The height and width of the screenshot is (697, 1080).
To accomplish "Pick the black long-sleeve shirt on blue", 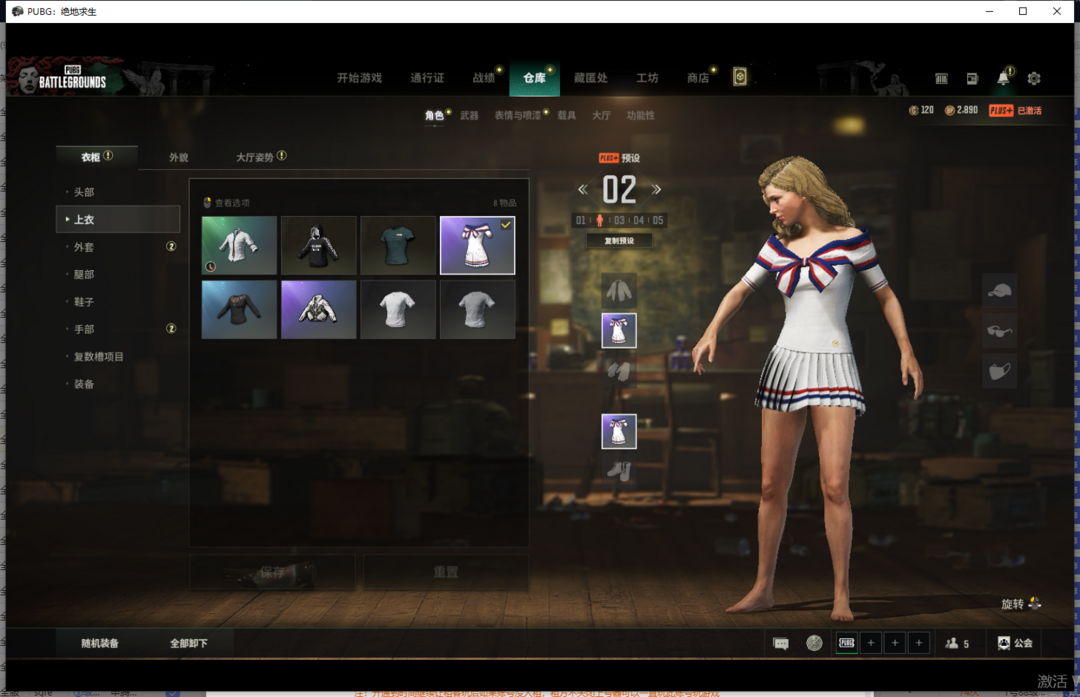I will (x=239, y=309).
